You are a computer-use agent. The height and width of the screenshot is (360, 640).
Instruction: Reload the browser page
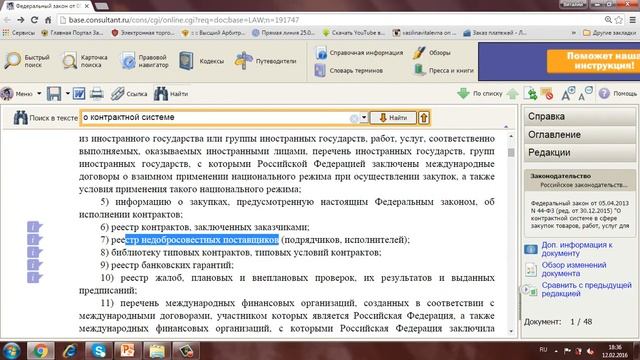point(34,20)
